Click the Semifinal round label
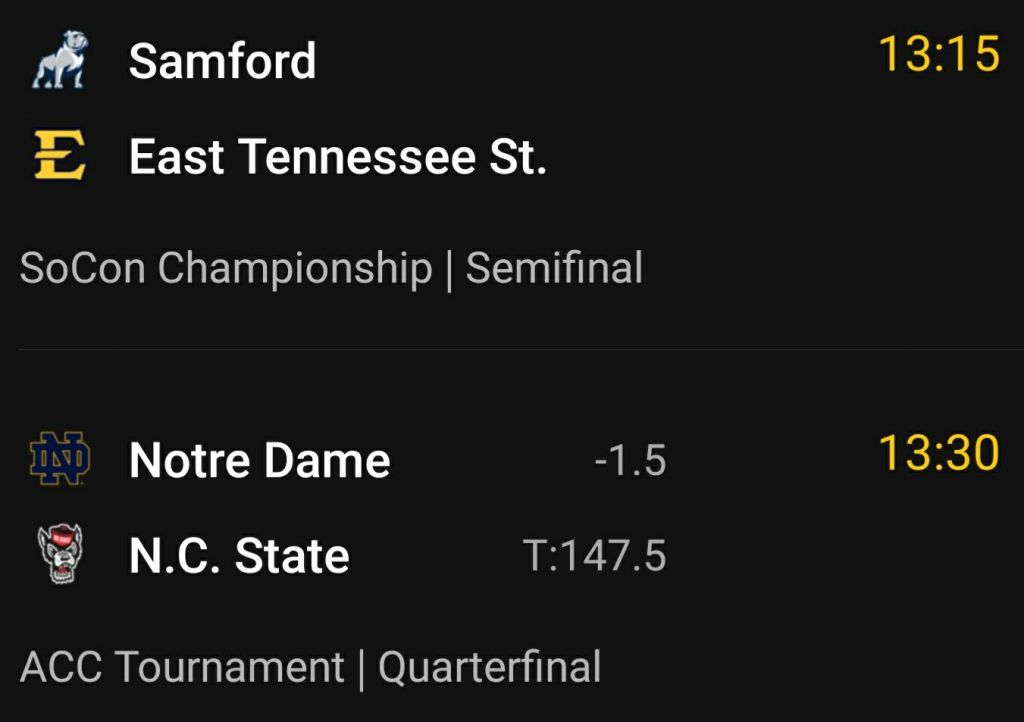The height and width of the screenshot is (722, 1024). point(554,268)
